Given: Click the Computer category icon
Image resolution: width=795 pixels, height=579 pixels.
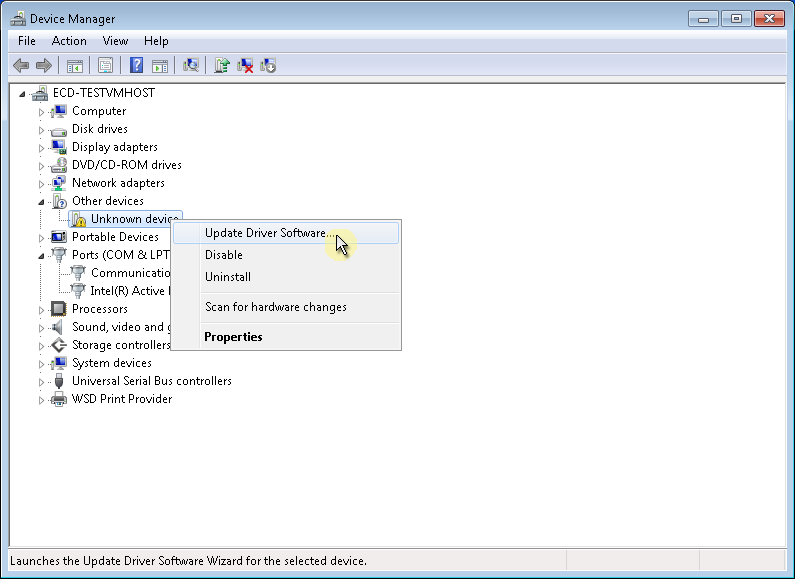Looking at the screenshot, I should (x=59, y=111).
